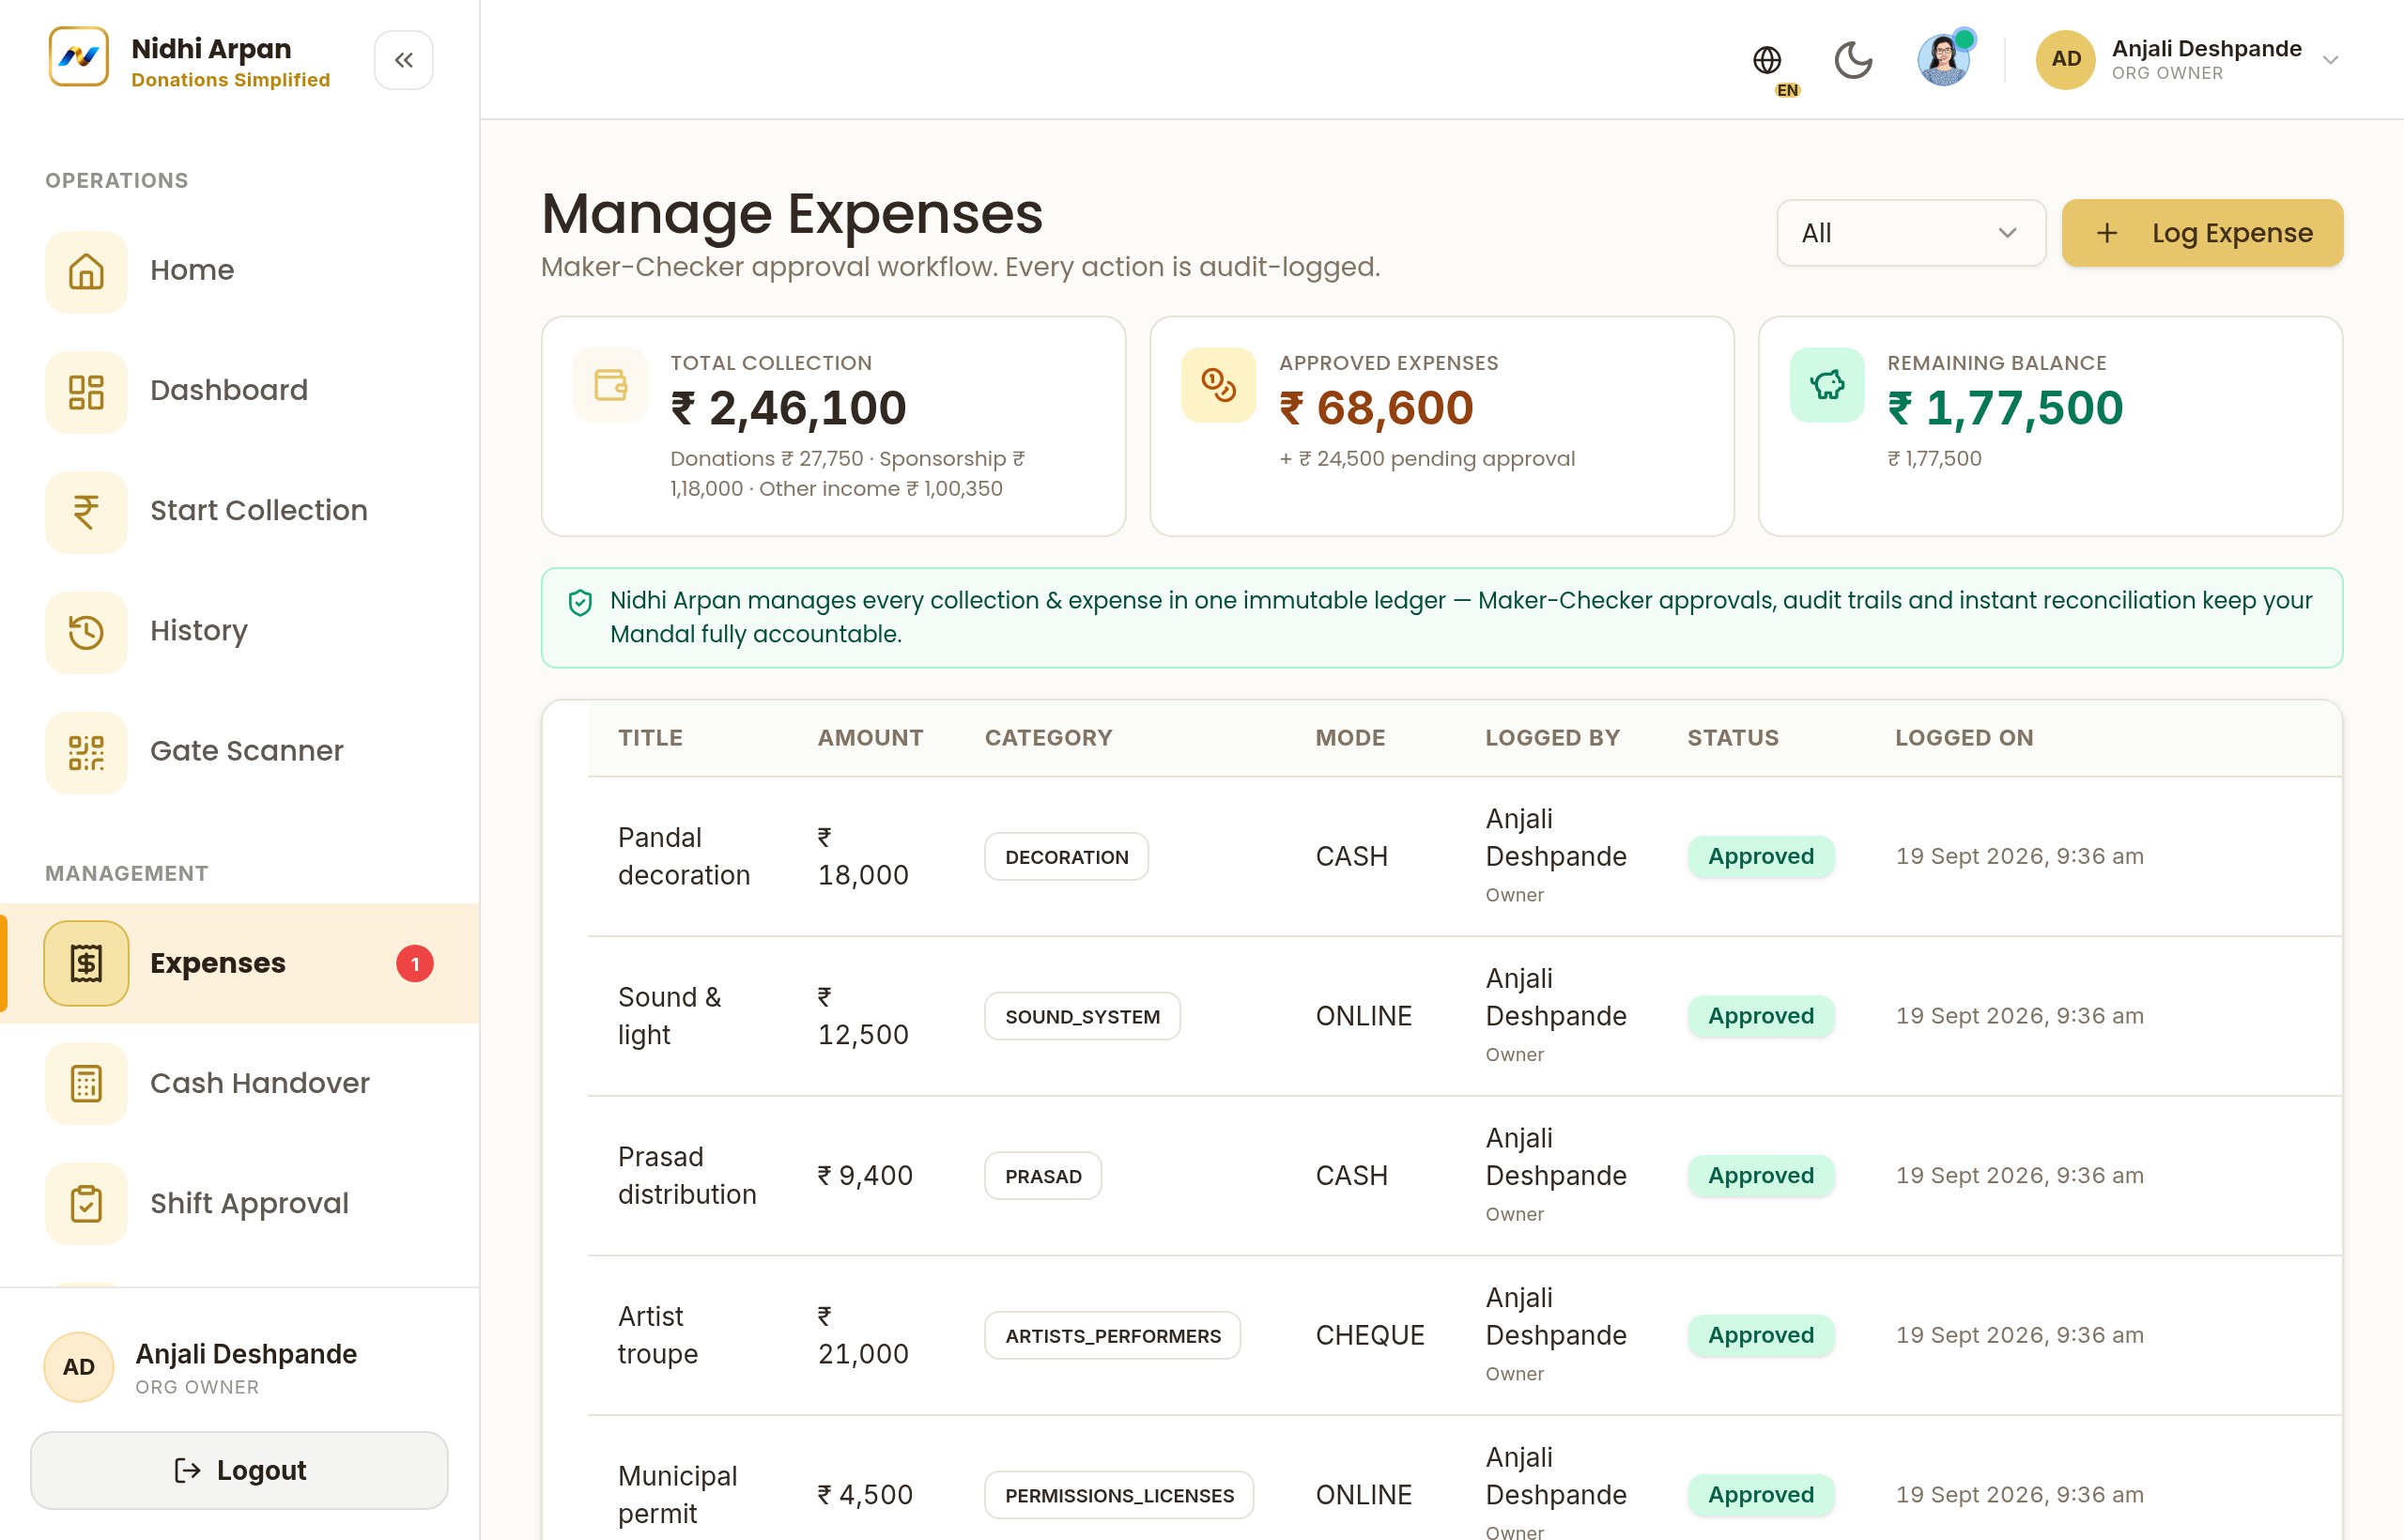Screen dimensions: 2404x1540
Task: Click the shield check icon in the info banner
Action: [580, 602]
